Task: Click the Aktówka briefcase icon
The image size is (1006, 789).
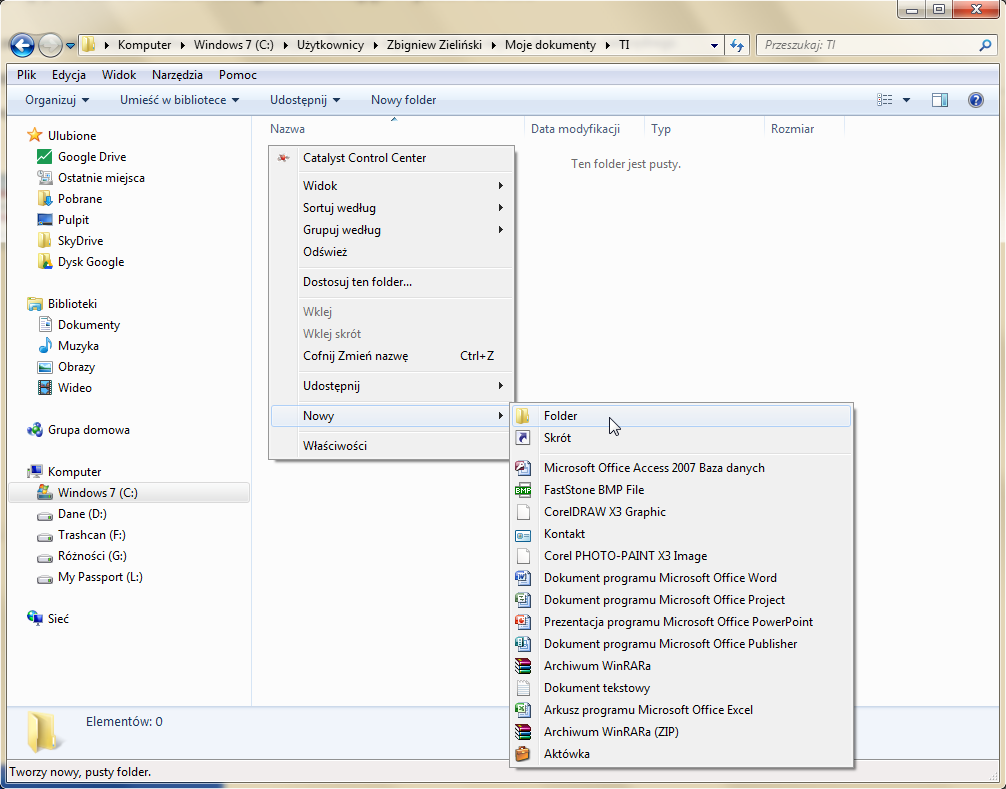Action: [x=523, y=754]
